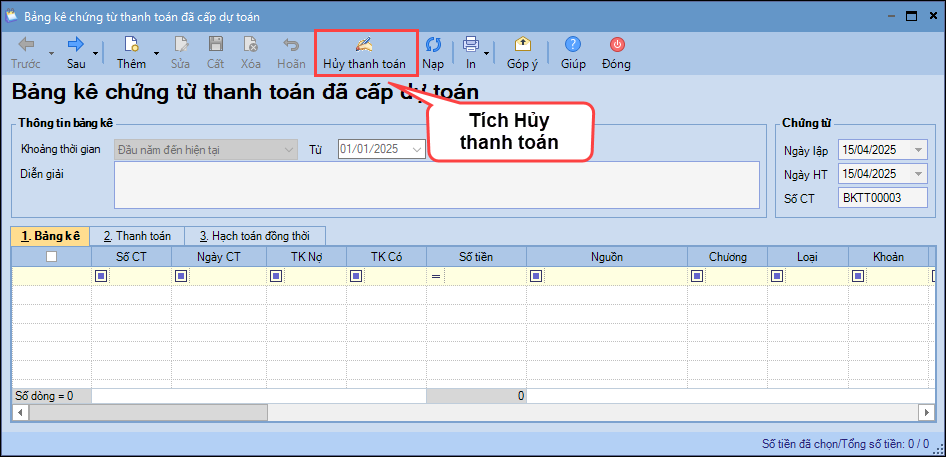Open the Ngày lập date dropdown
This screenshot has width=946, height=457.
point(919,150)
